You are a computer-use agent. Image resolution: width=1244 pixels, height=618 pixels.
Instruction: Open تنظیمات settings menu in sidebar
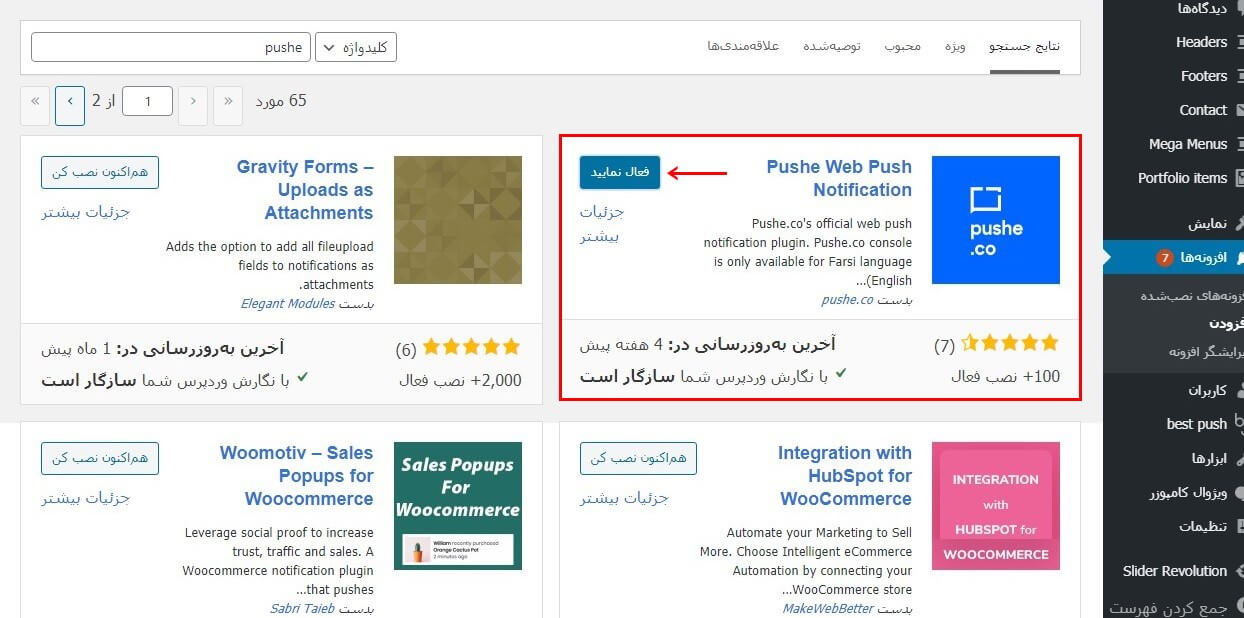coord(1203,526)
